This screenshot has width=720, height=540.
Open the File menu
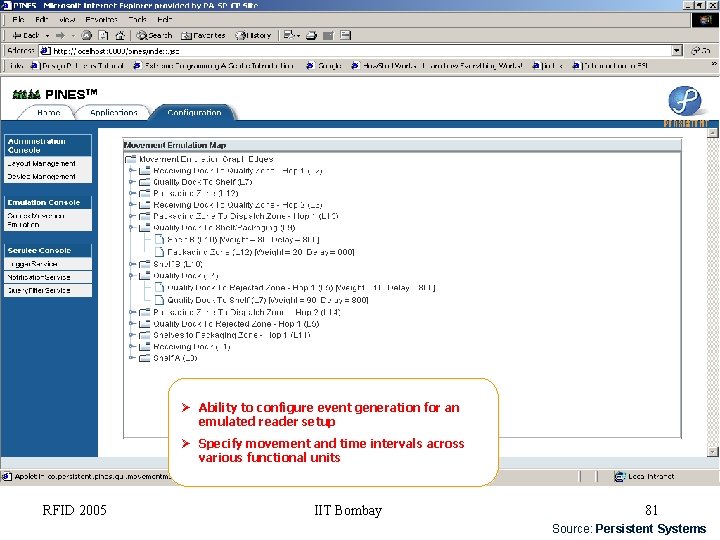[x=18, y=19]
